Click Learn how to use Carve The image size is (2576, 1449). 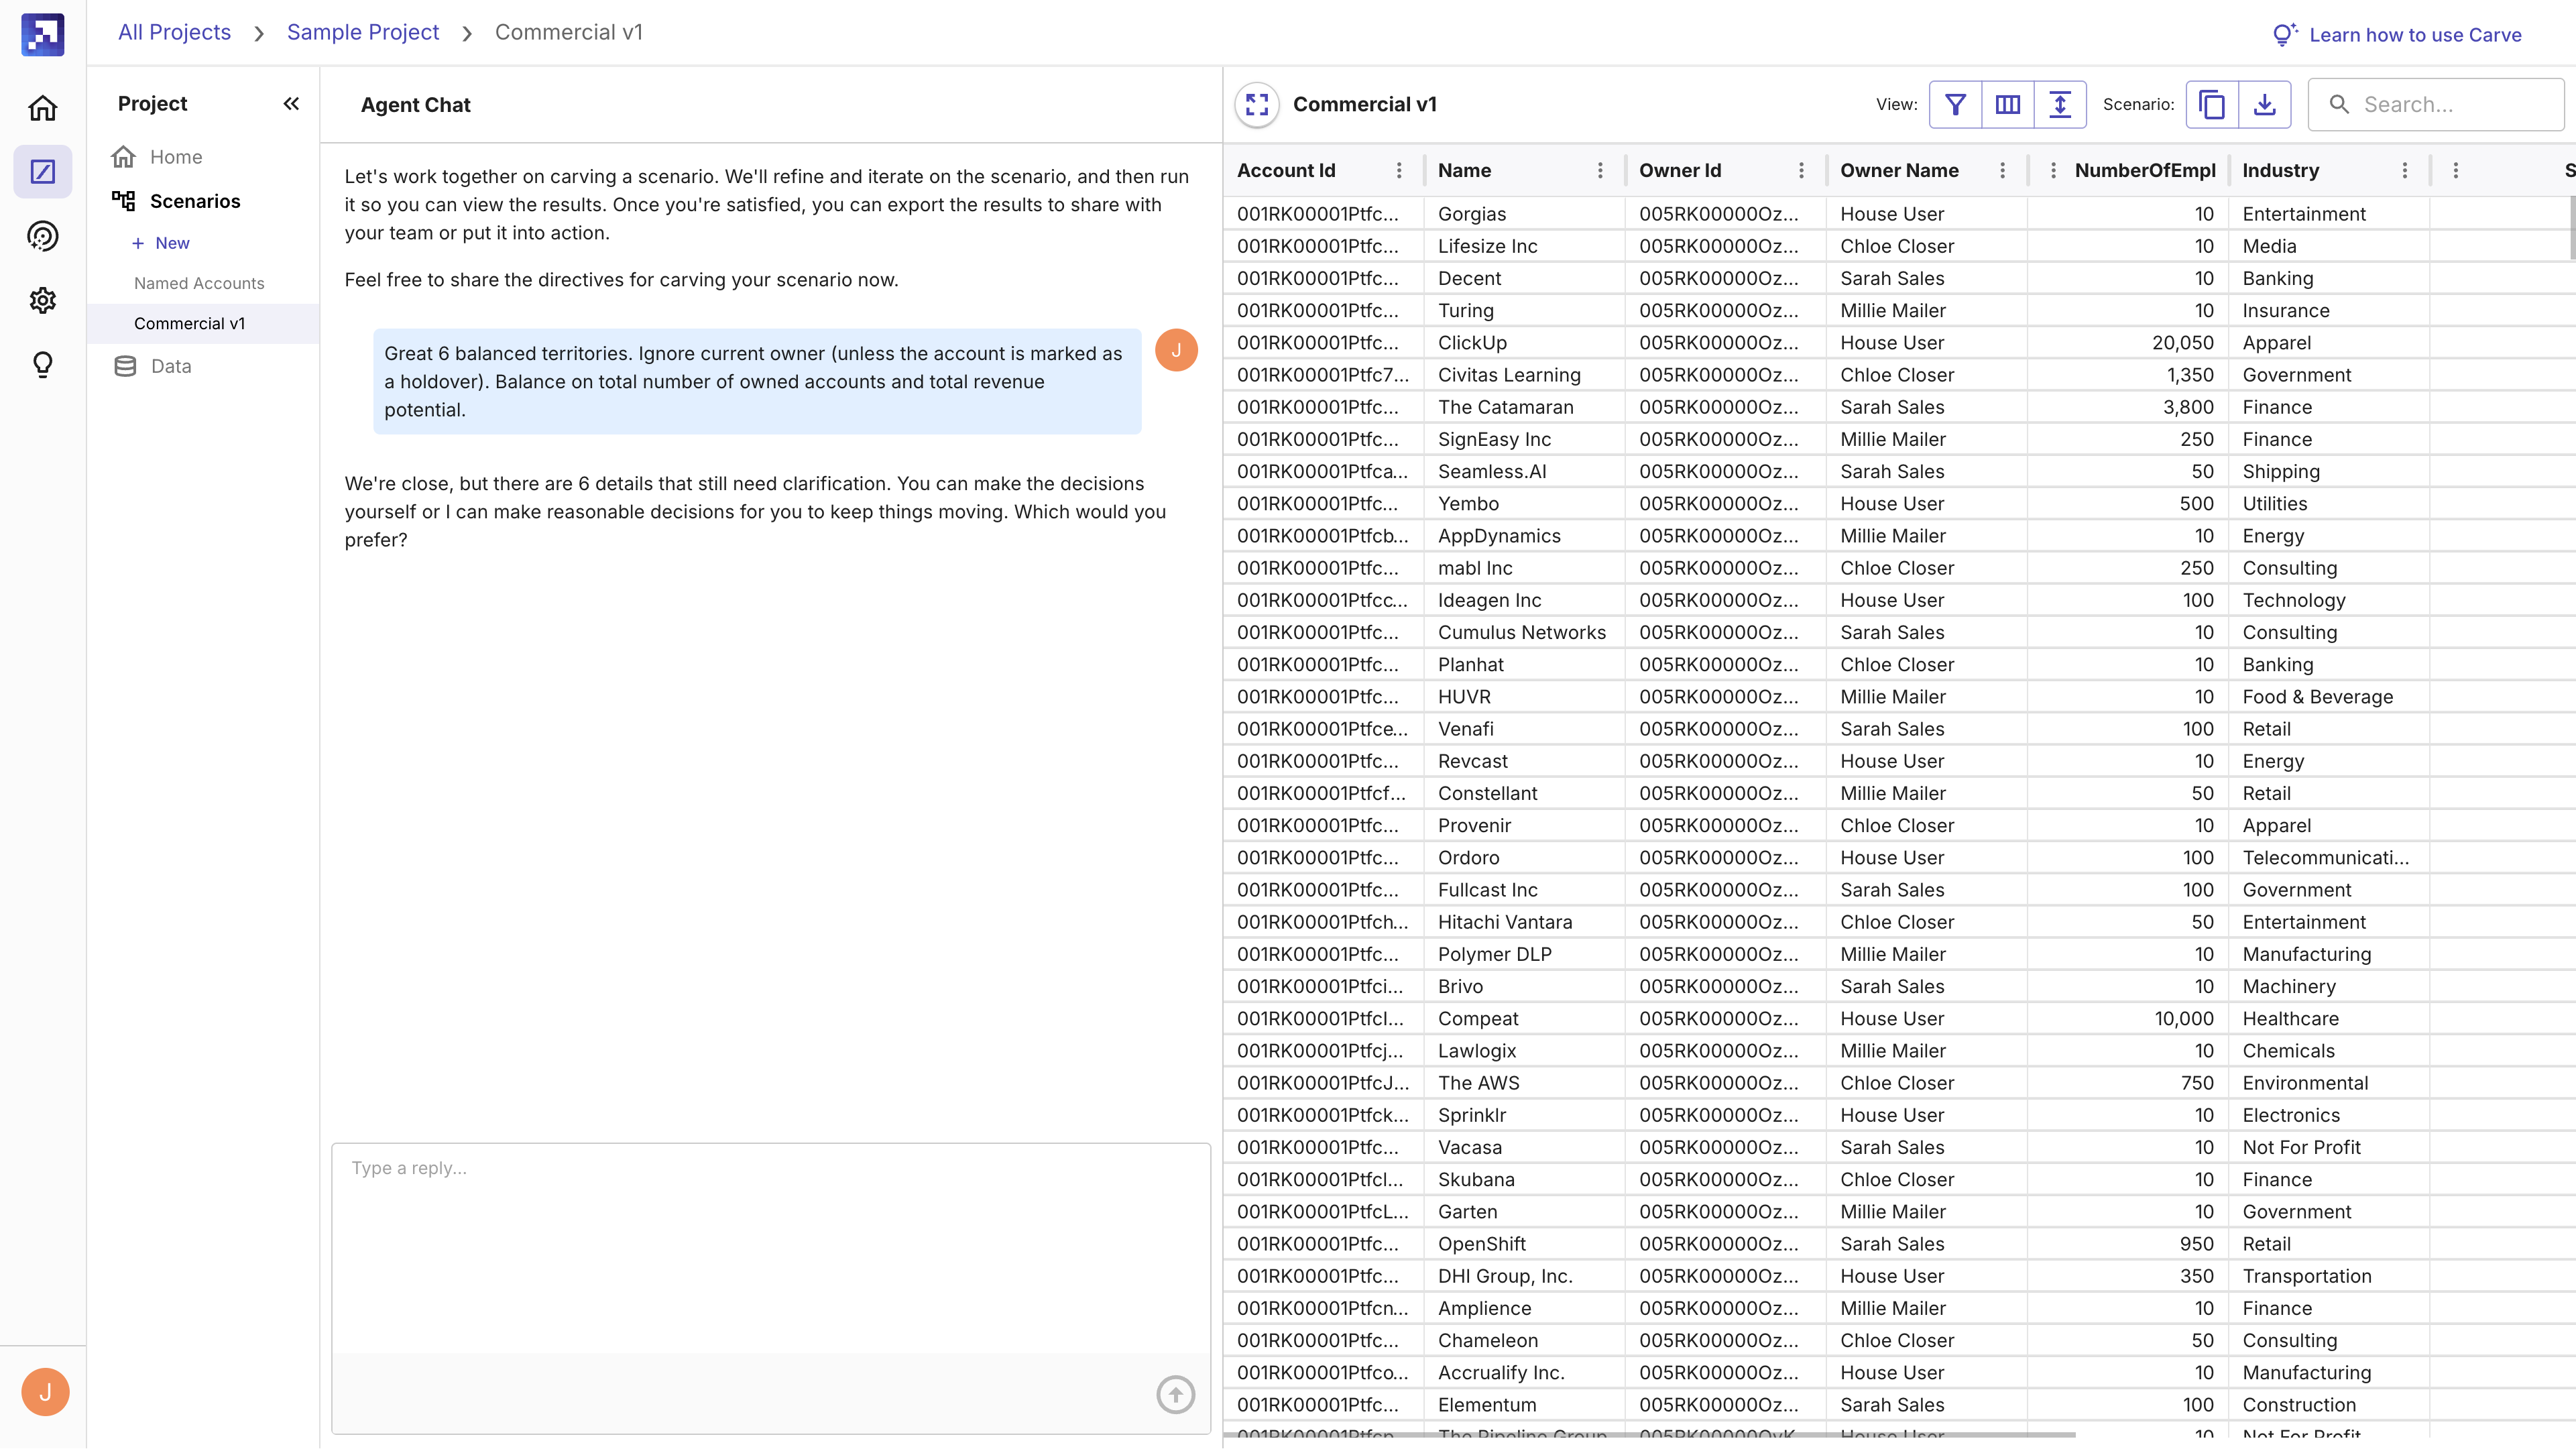pyautogui.click(x=2414, y=35)
